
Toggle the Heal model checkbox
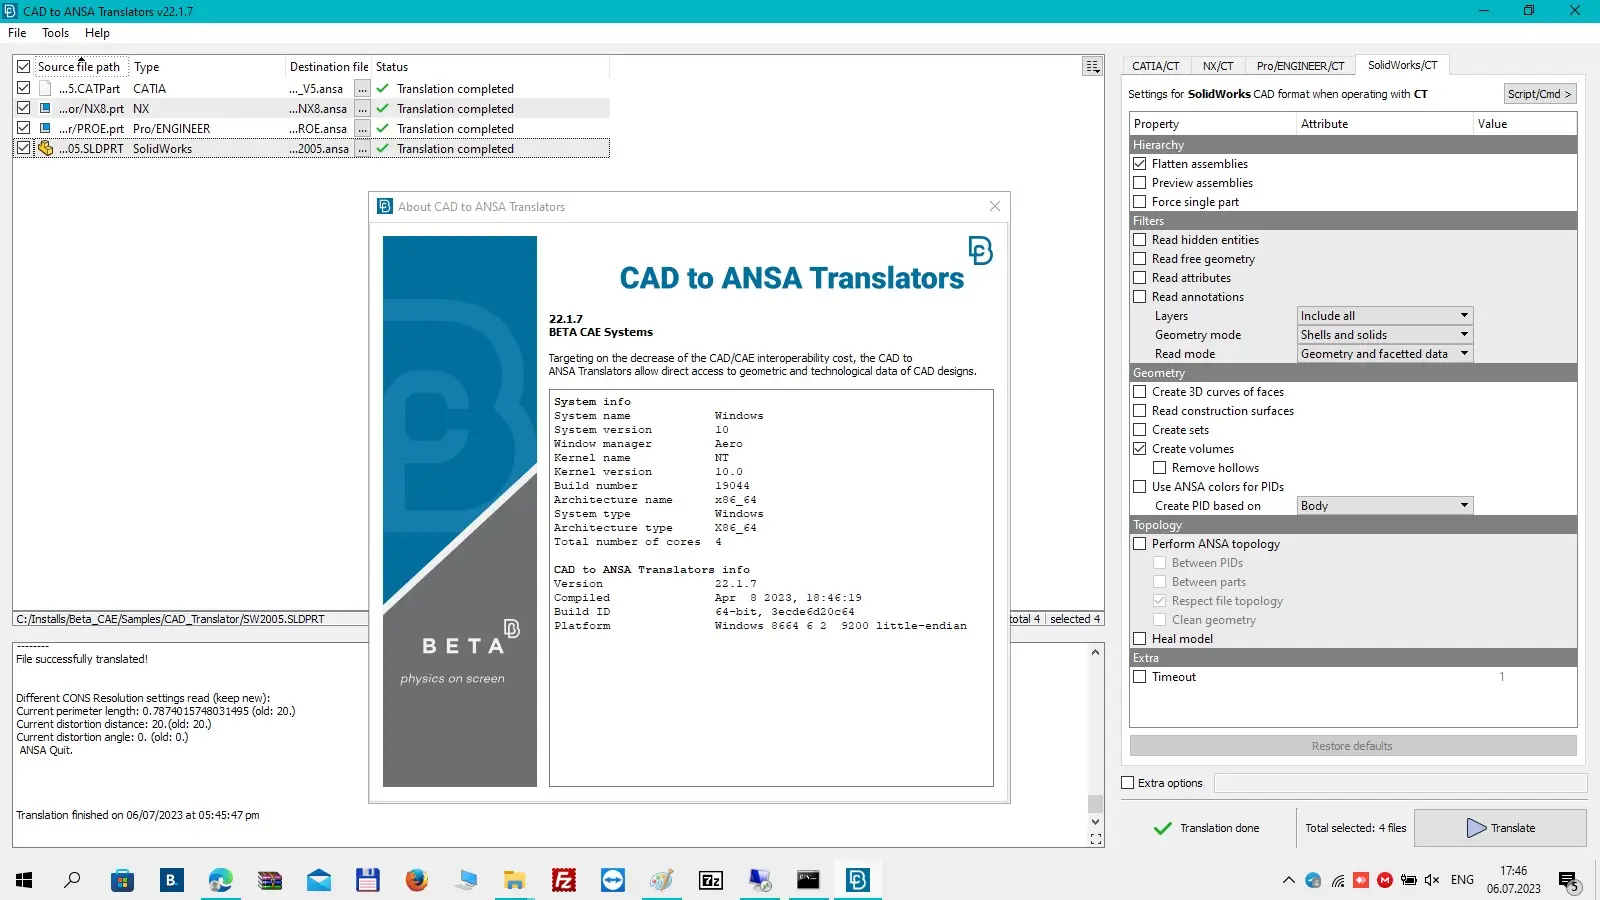1139,638
